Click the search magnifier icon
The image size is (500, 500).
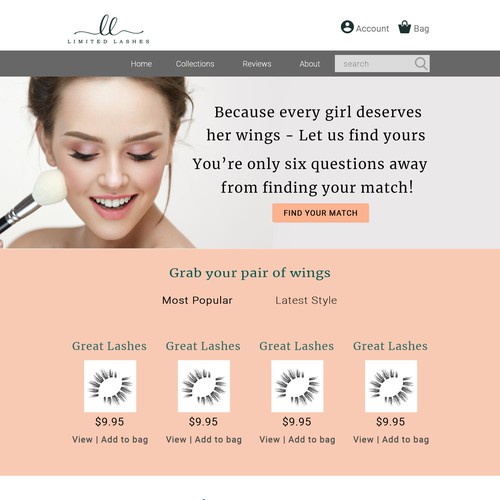coord(421,63)
